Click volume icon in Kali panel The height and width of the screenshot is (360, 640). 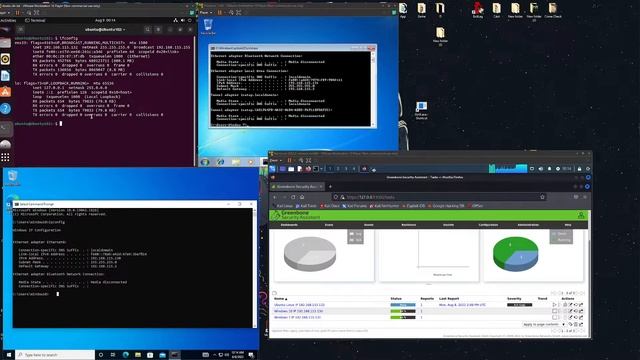541,169
